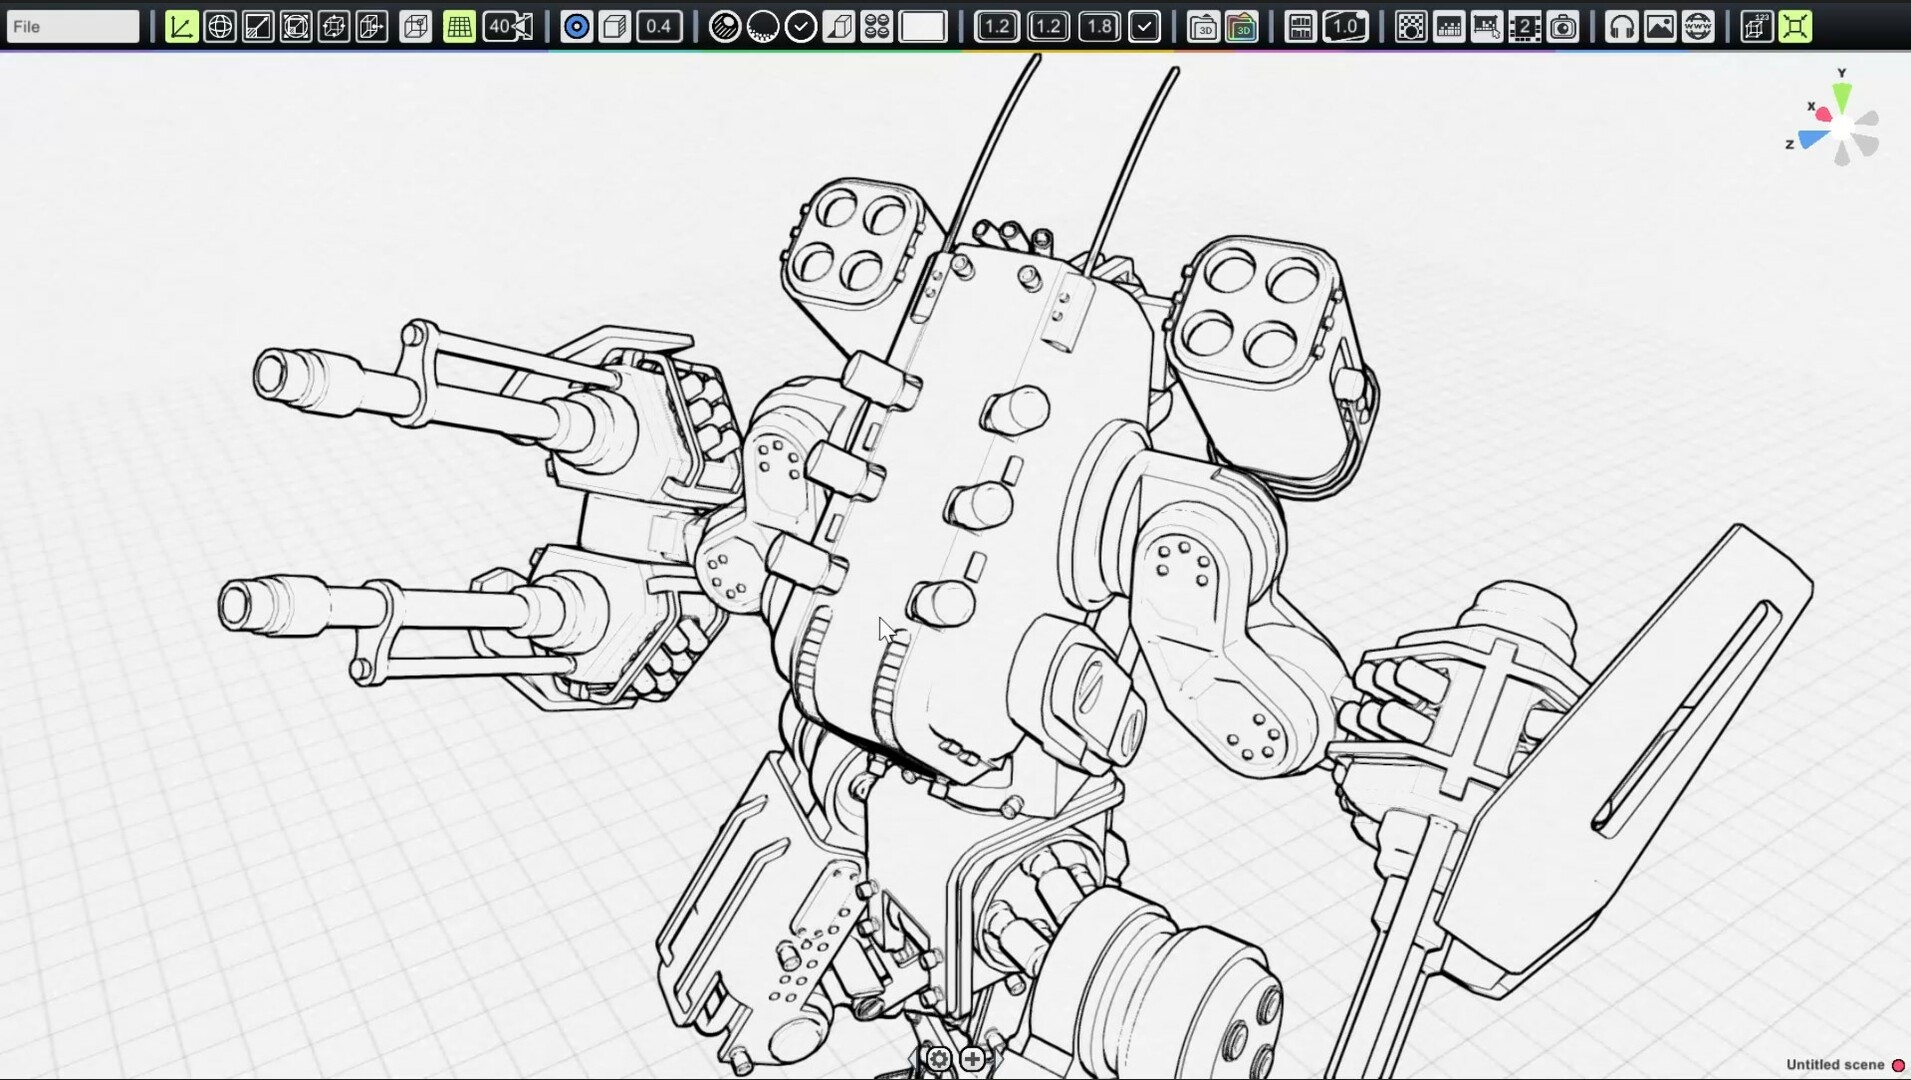Click the www globe icon
Screen dimensions: 1911x1080
click(x=1697, y=27)
